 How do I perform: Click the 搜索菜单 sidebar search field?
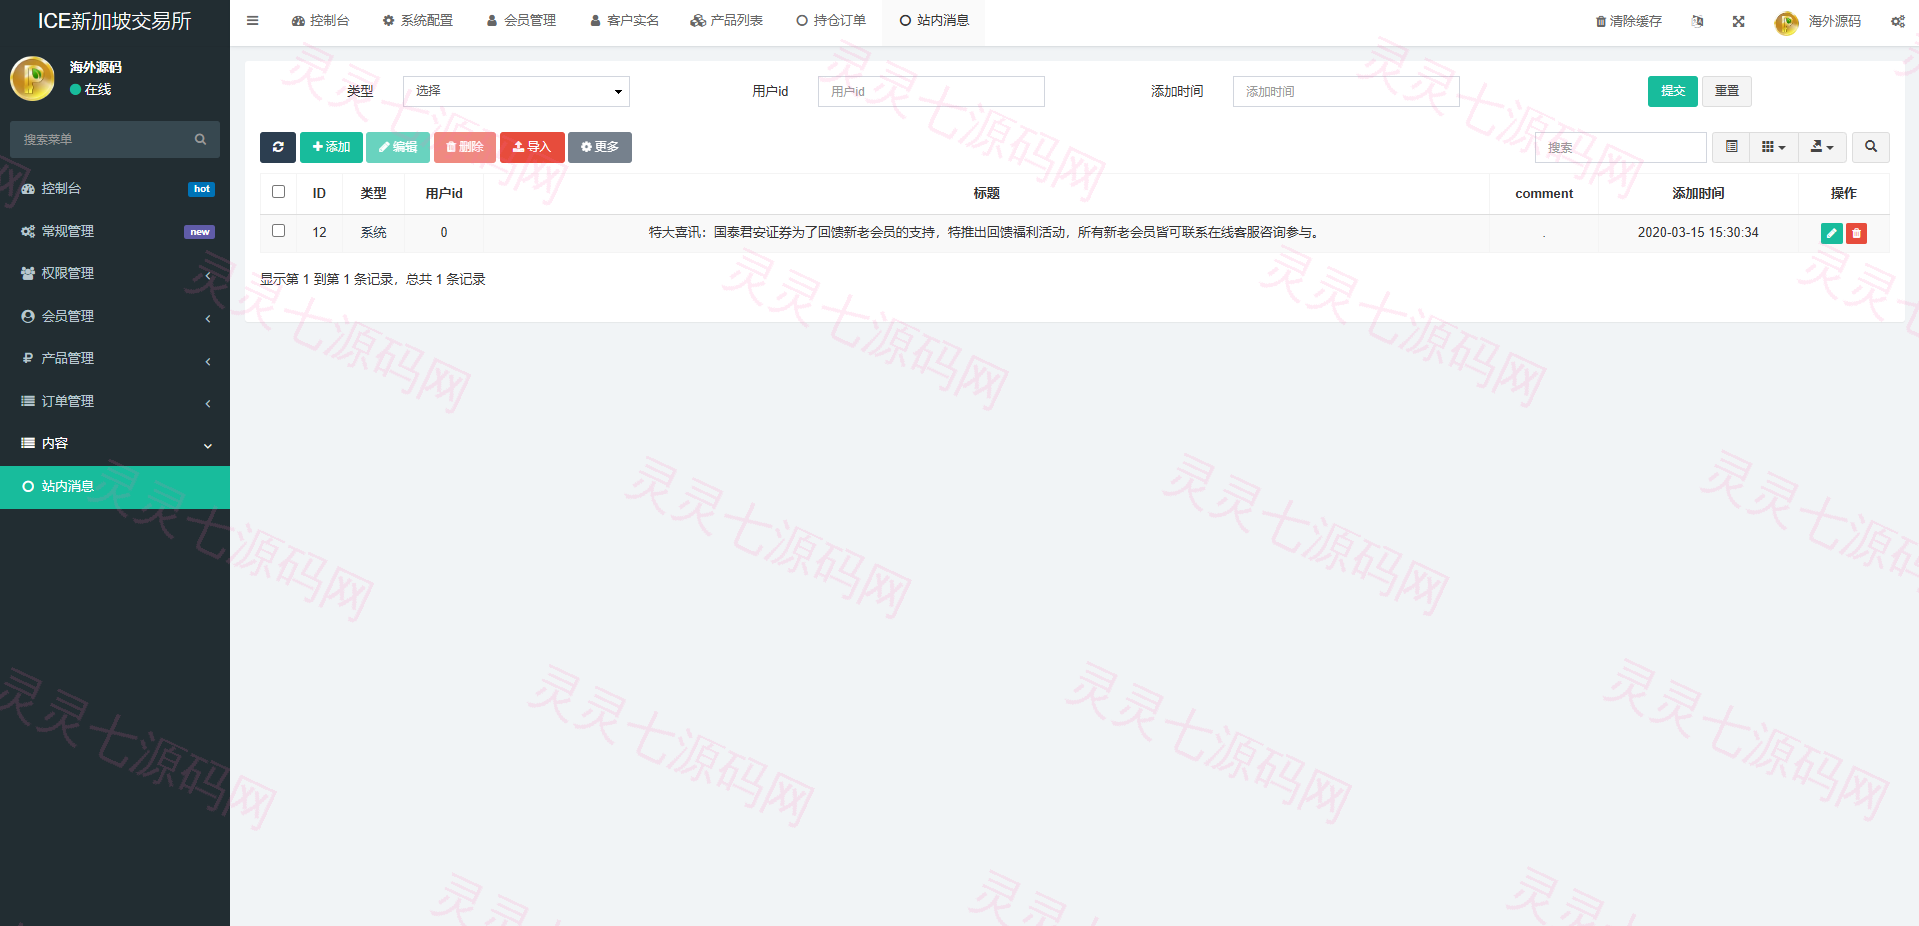click(115, 139)
